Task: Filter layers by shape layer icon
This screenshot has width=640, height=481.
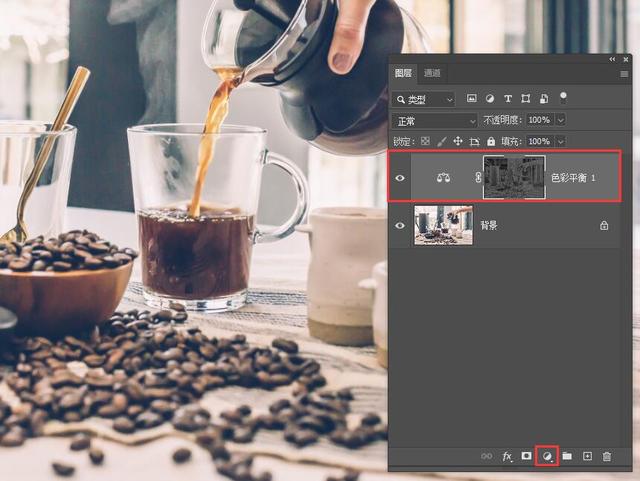Action: coord(526,98)
